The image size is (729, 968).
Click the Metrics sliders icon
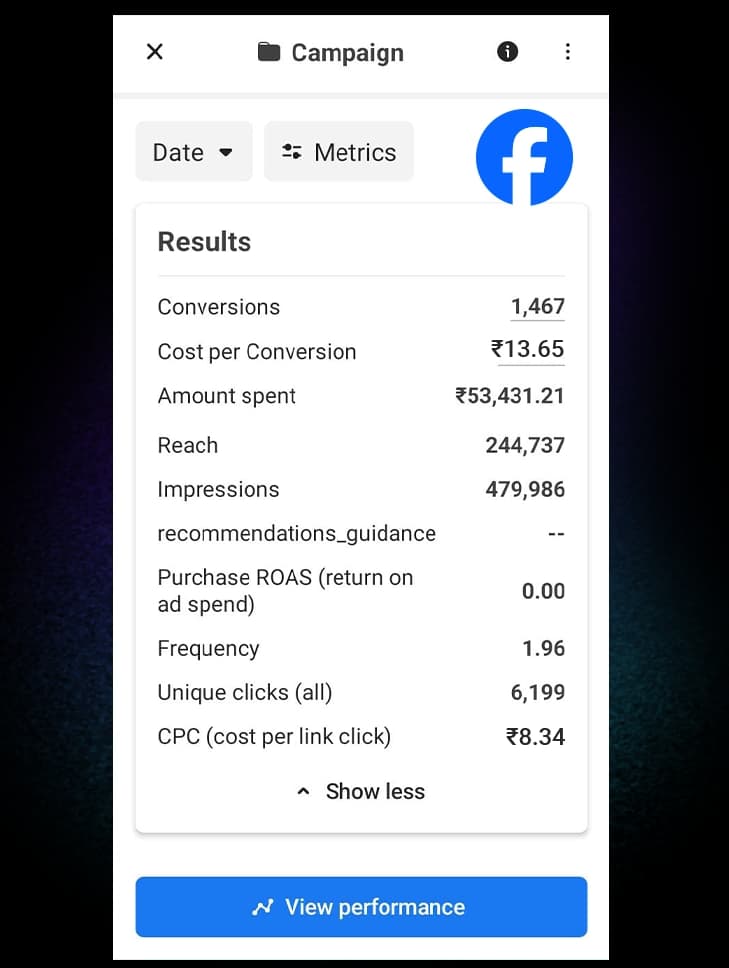292,152
